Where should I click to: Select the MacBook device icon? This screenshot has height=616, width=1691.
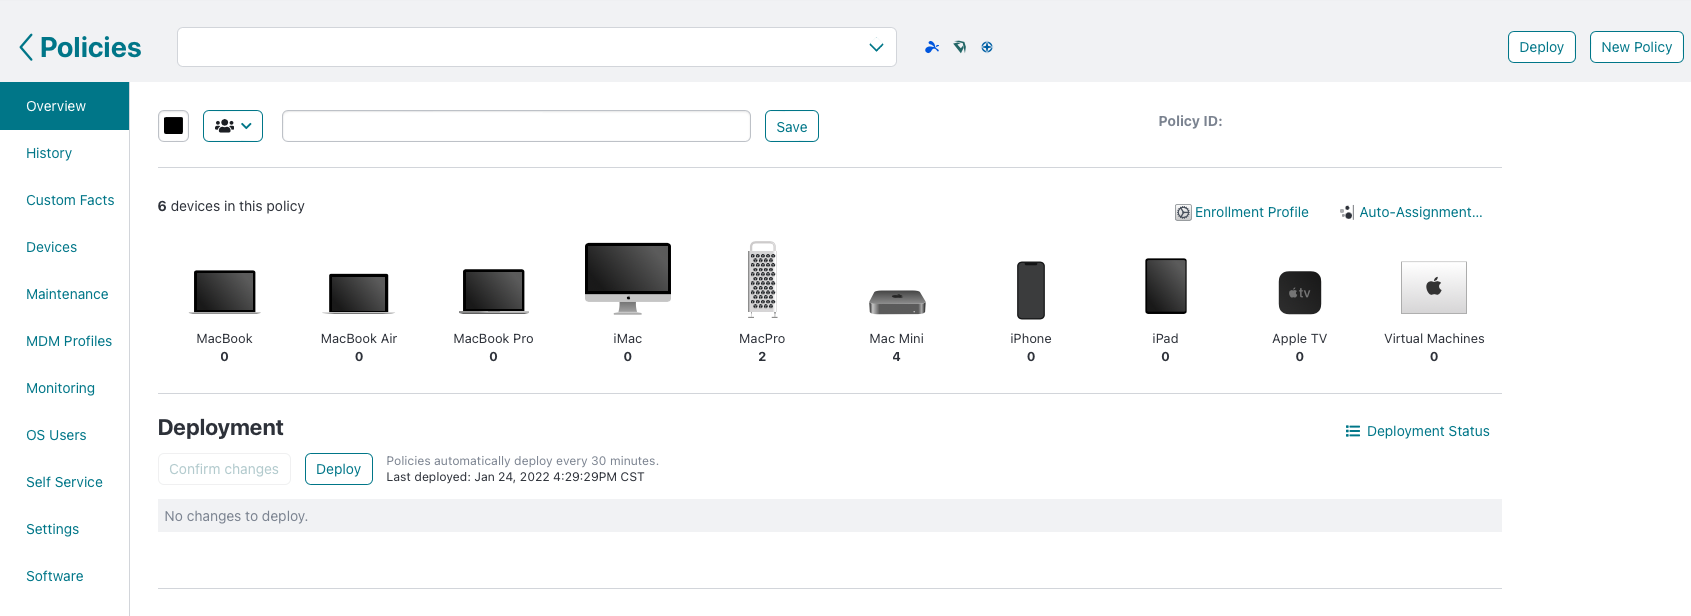pyautogui.click(x=225, y=292)
